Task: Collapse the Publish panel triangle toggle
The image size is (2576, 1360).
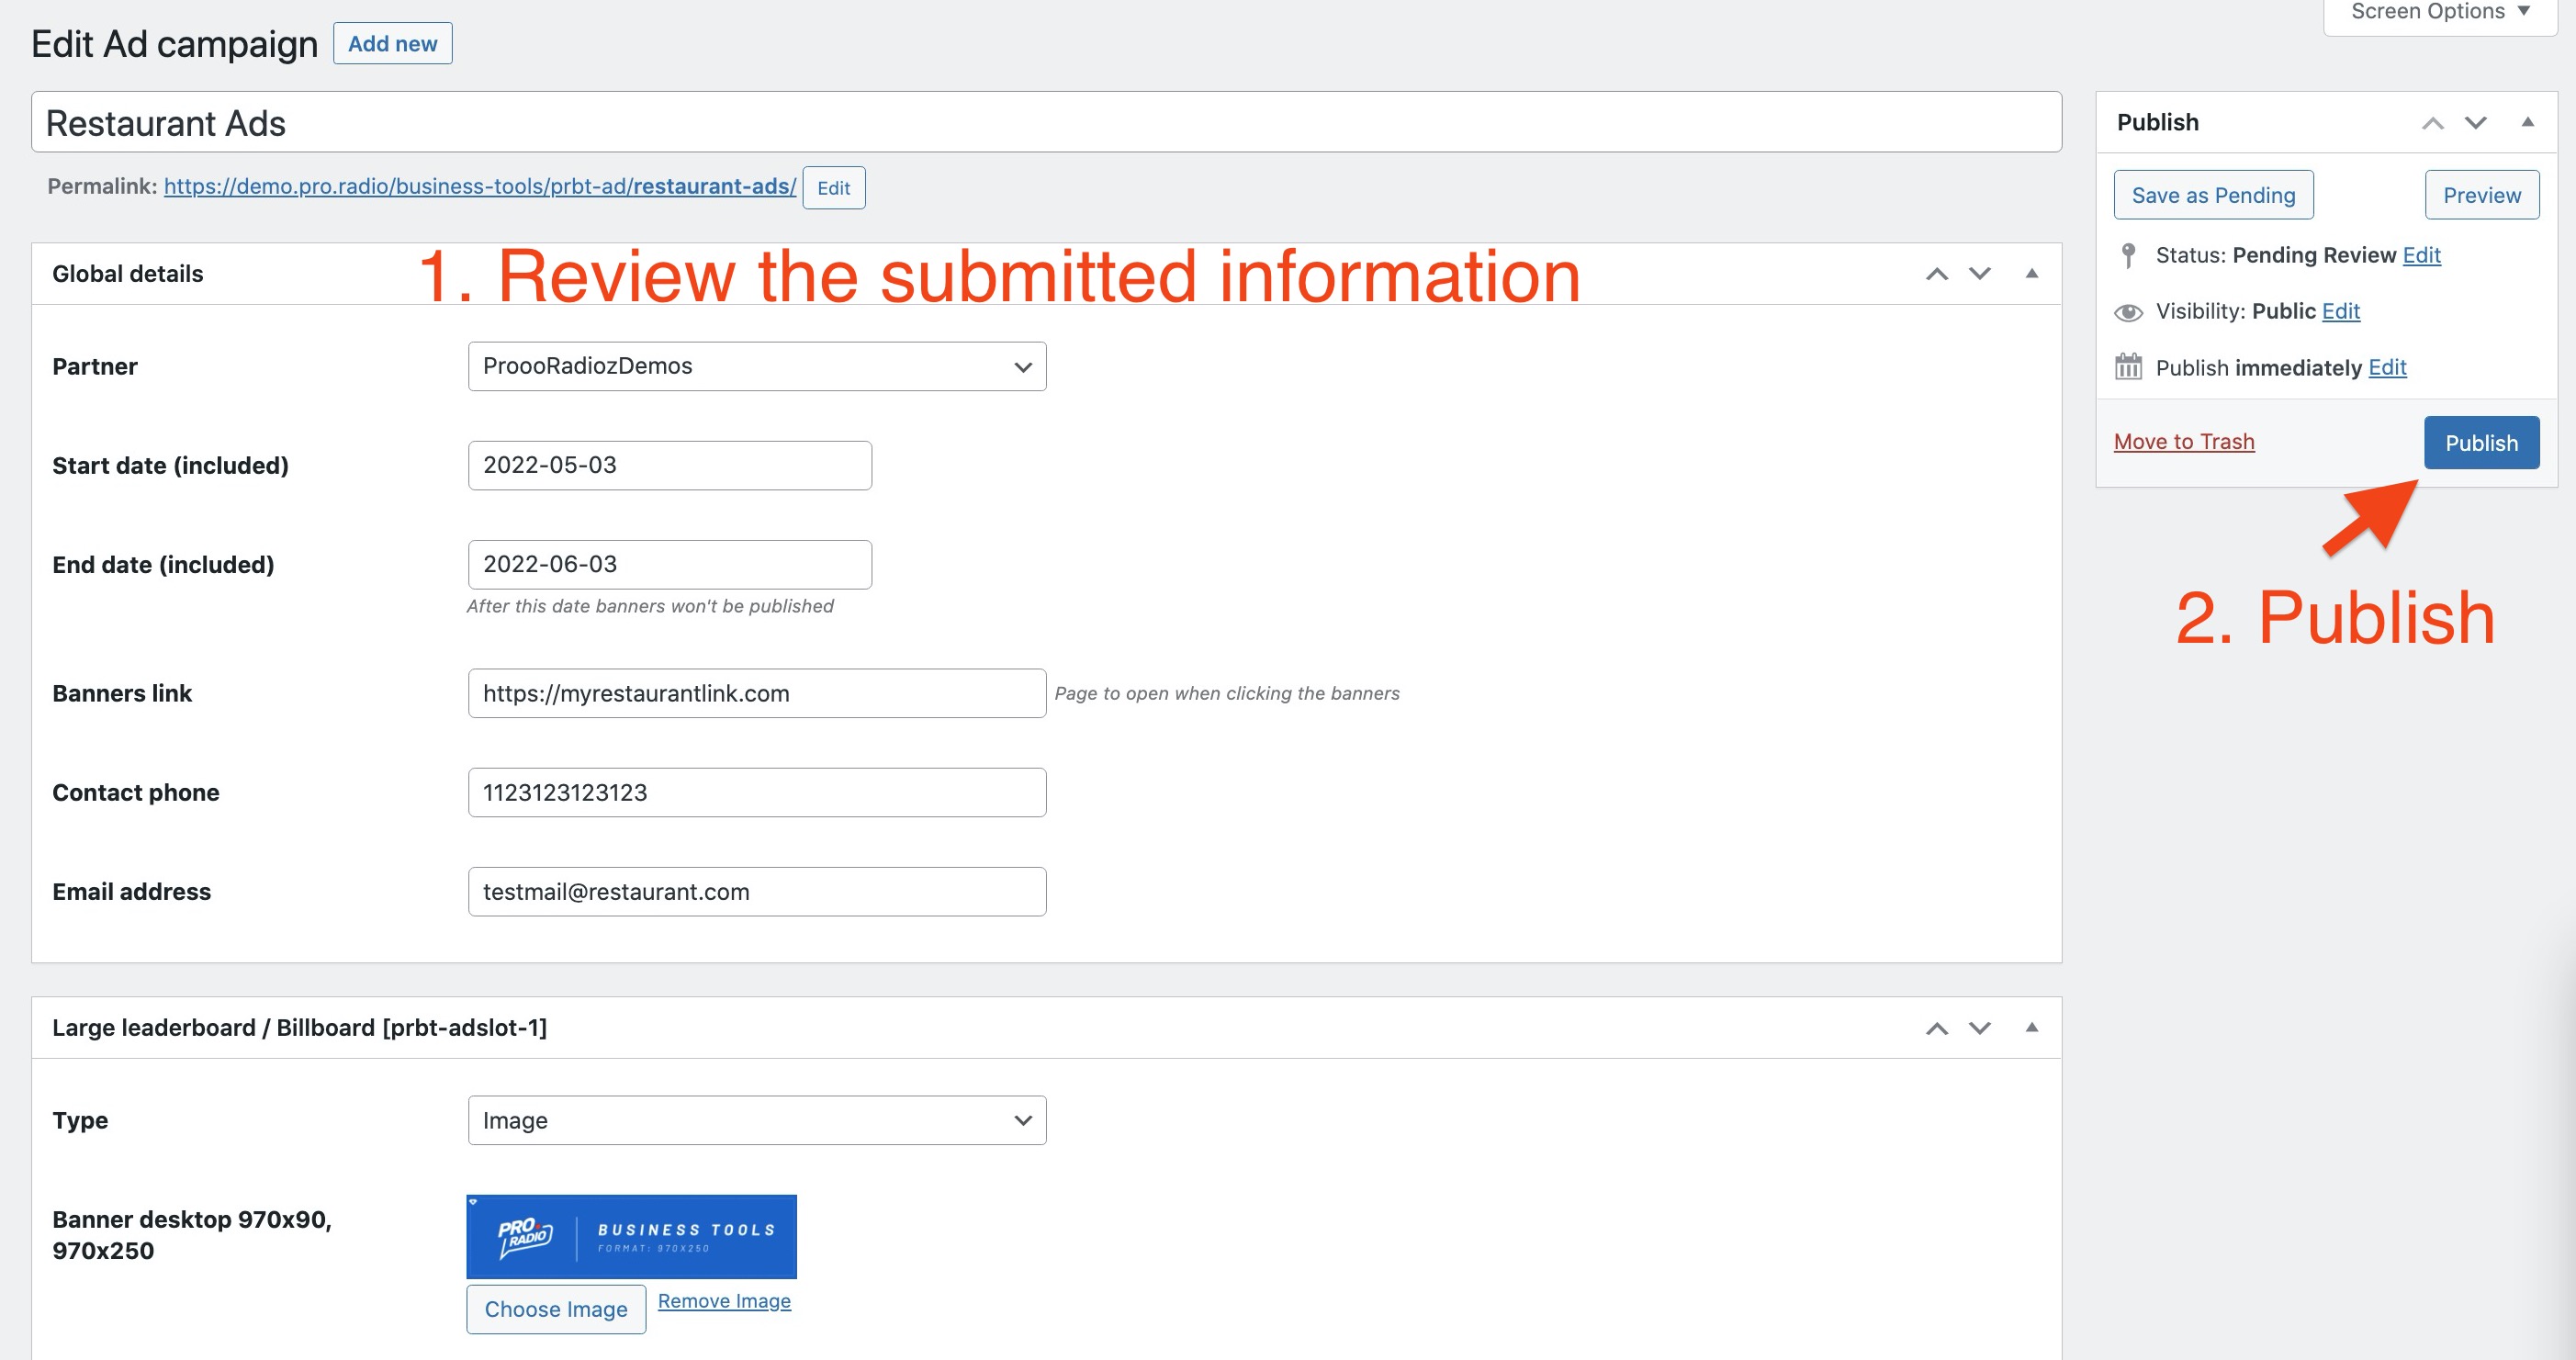Action: pyautogui.click(x=2527, y=122)
